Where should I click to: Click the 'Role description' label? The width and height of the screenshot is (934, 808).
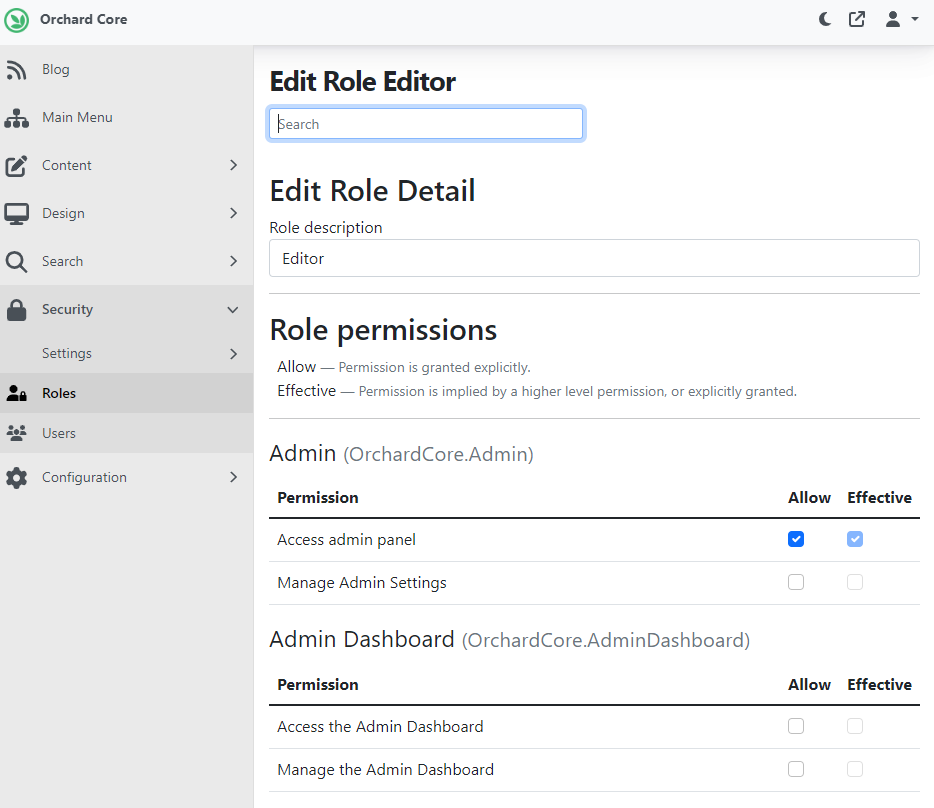point(326,228)
